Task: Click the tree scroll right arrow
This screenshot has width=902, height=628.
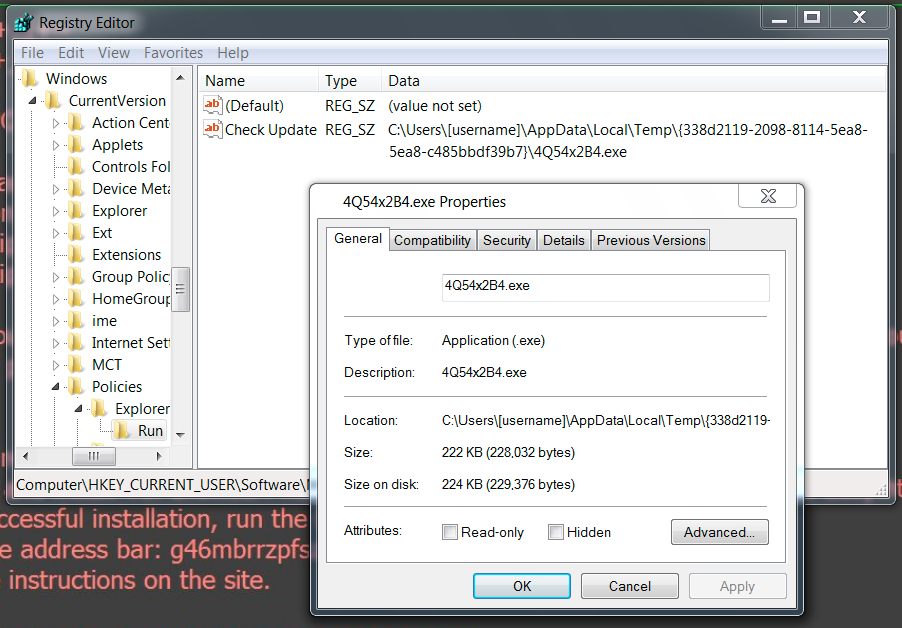Action: click(159, 456)
